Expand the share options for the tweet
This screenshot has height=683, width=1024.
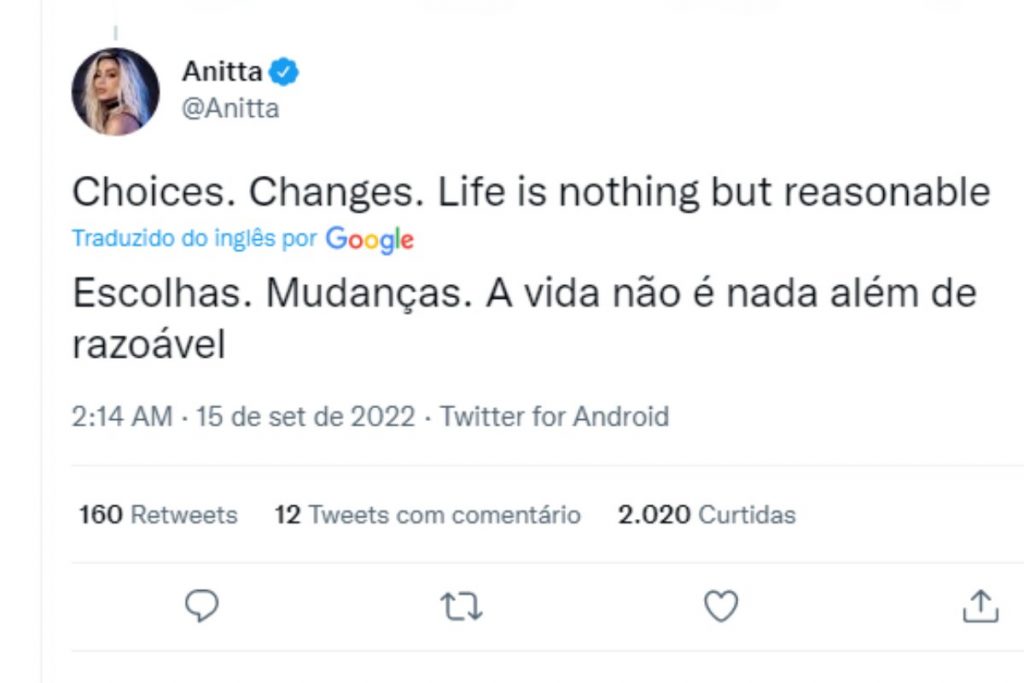pos(981,604)
